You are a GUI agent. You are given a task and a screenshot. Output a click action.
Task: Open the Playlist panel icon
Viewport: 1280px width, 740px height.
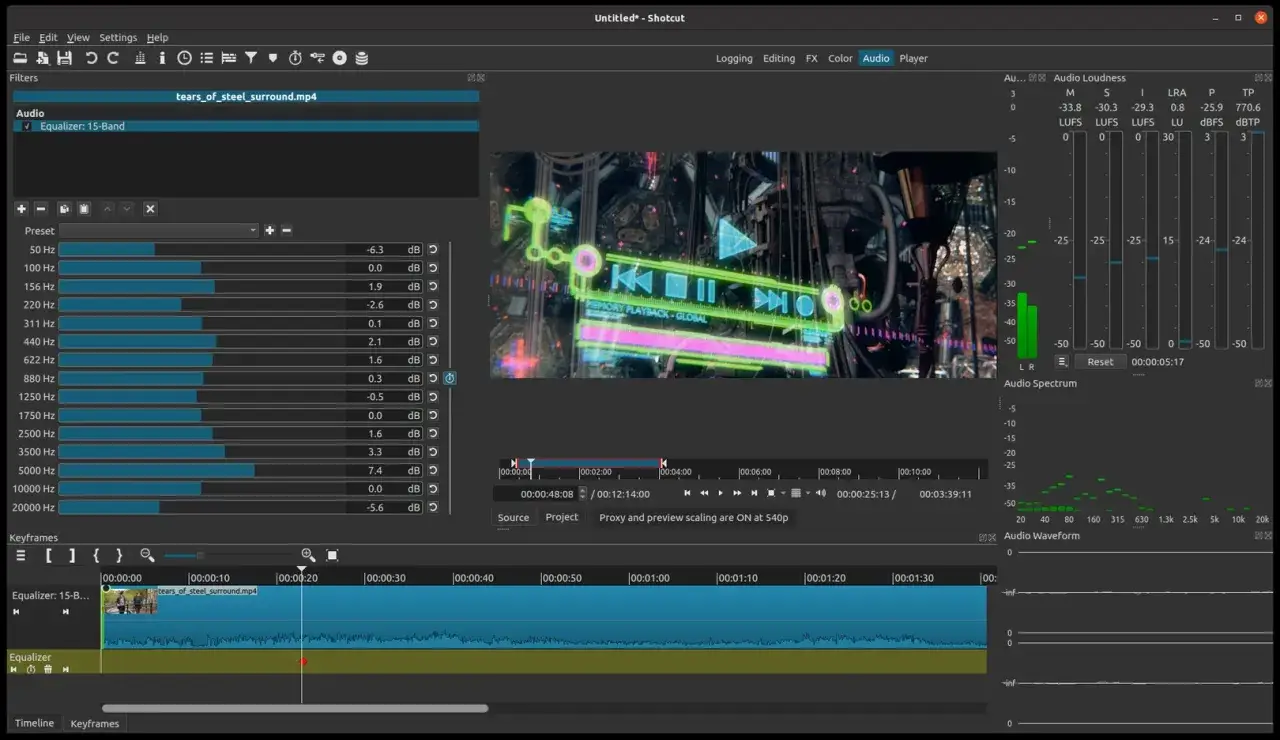207,58
